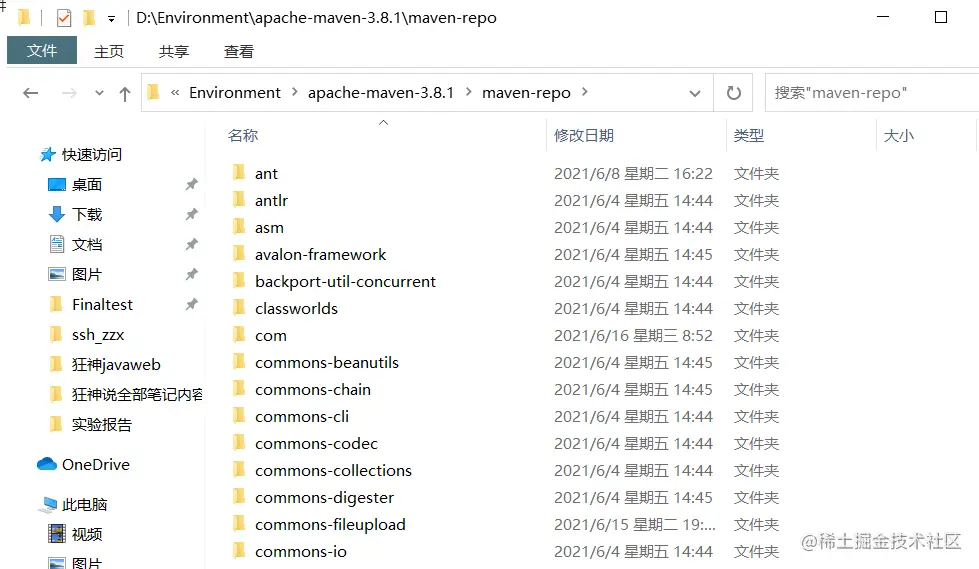
Task: Click date 2021/6/8 星期二 16:22 of ant
Action: point(633,174)
